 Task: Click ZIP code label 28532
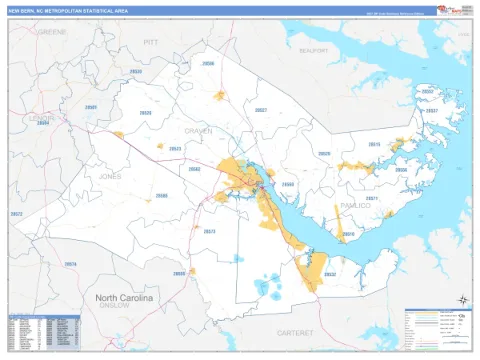point(330,275)
